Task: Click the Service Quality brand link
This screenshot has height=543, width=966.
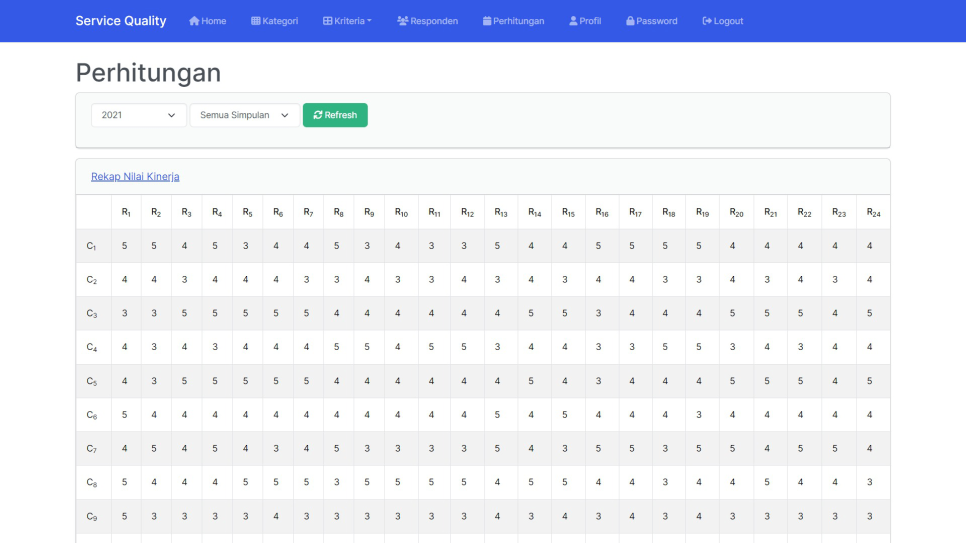Action: tap(121, 21)
